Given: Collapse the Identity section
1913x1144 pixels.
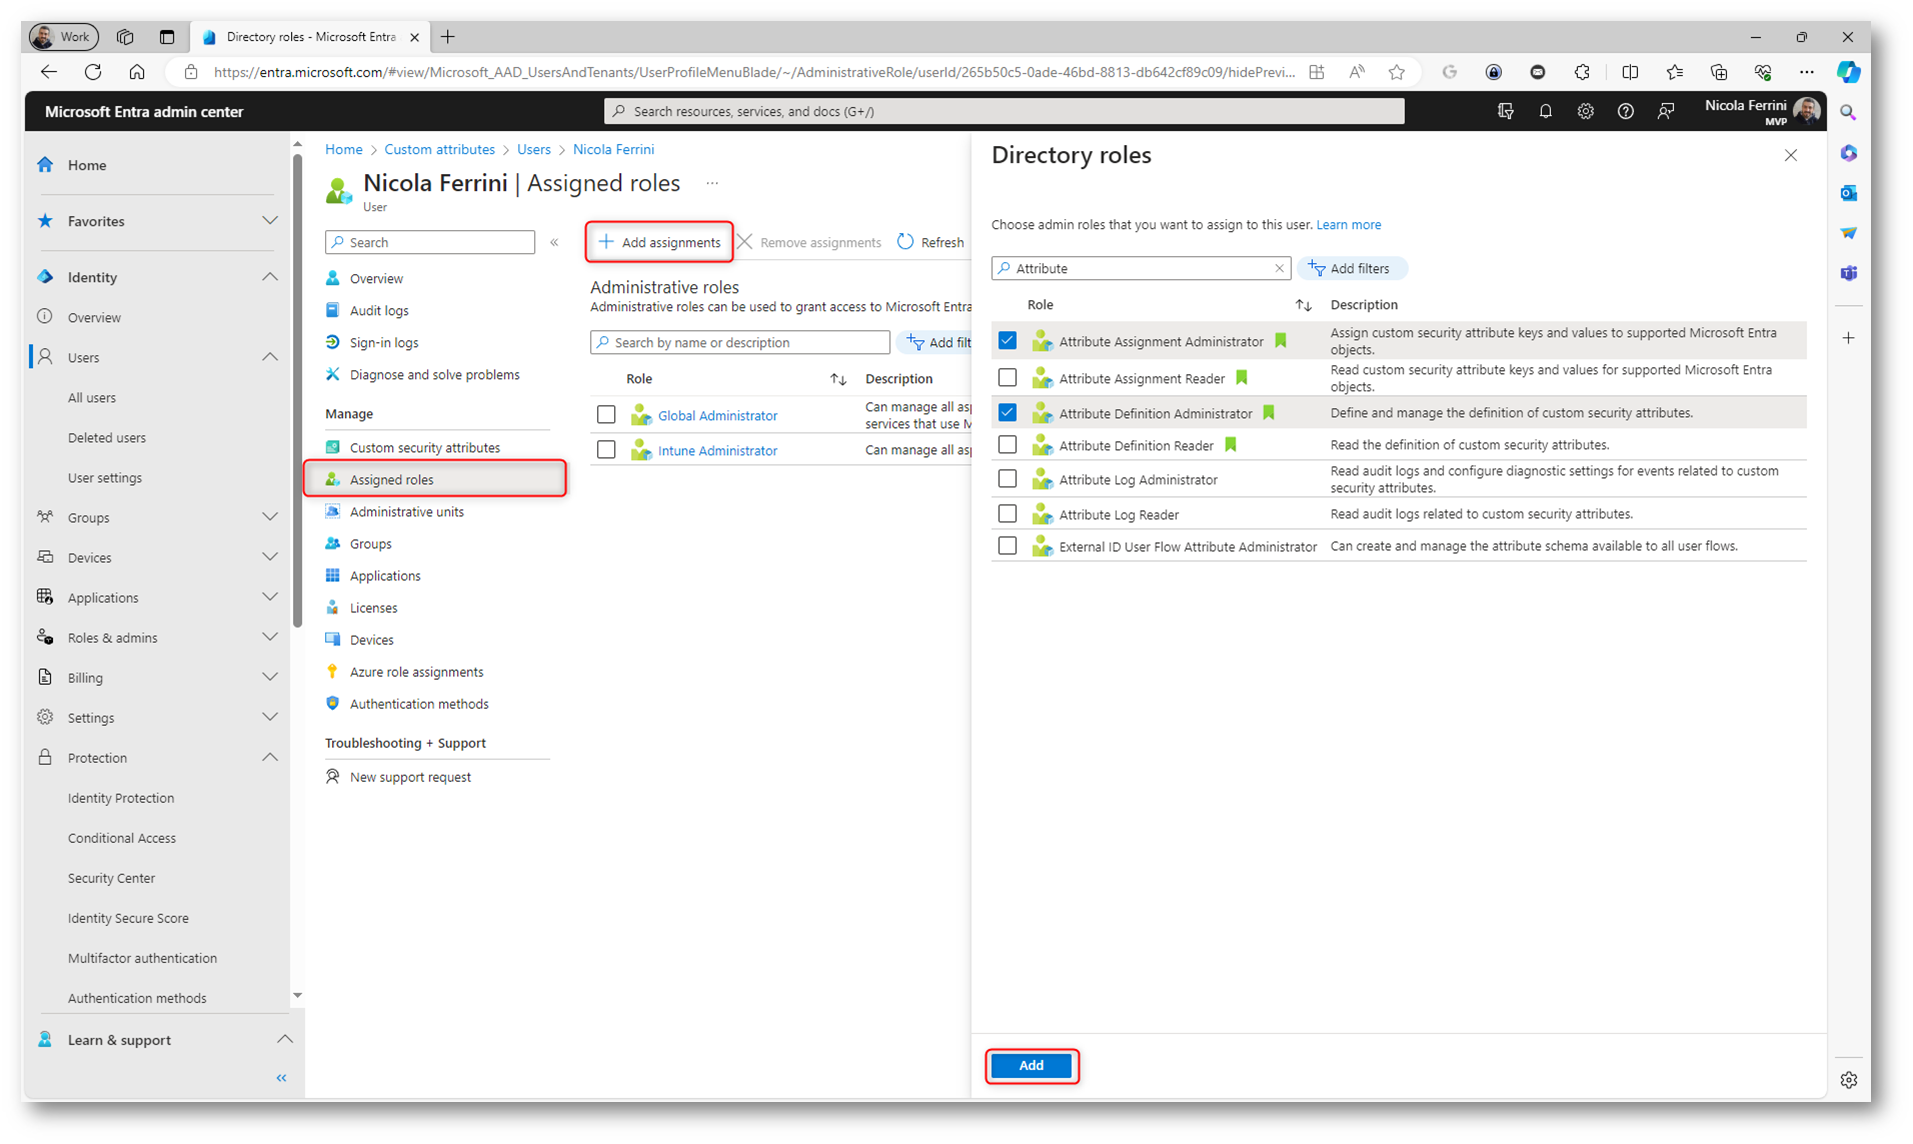Looking at the screenshot, I should coord(269,277).
